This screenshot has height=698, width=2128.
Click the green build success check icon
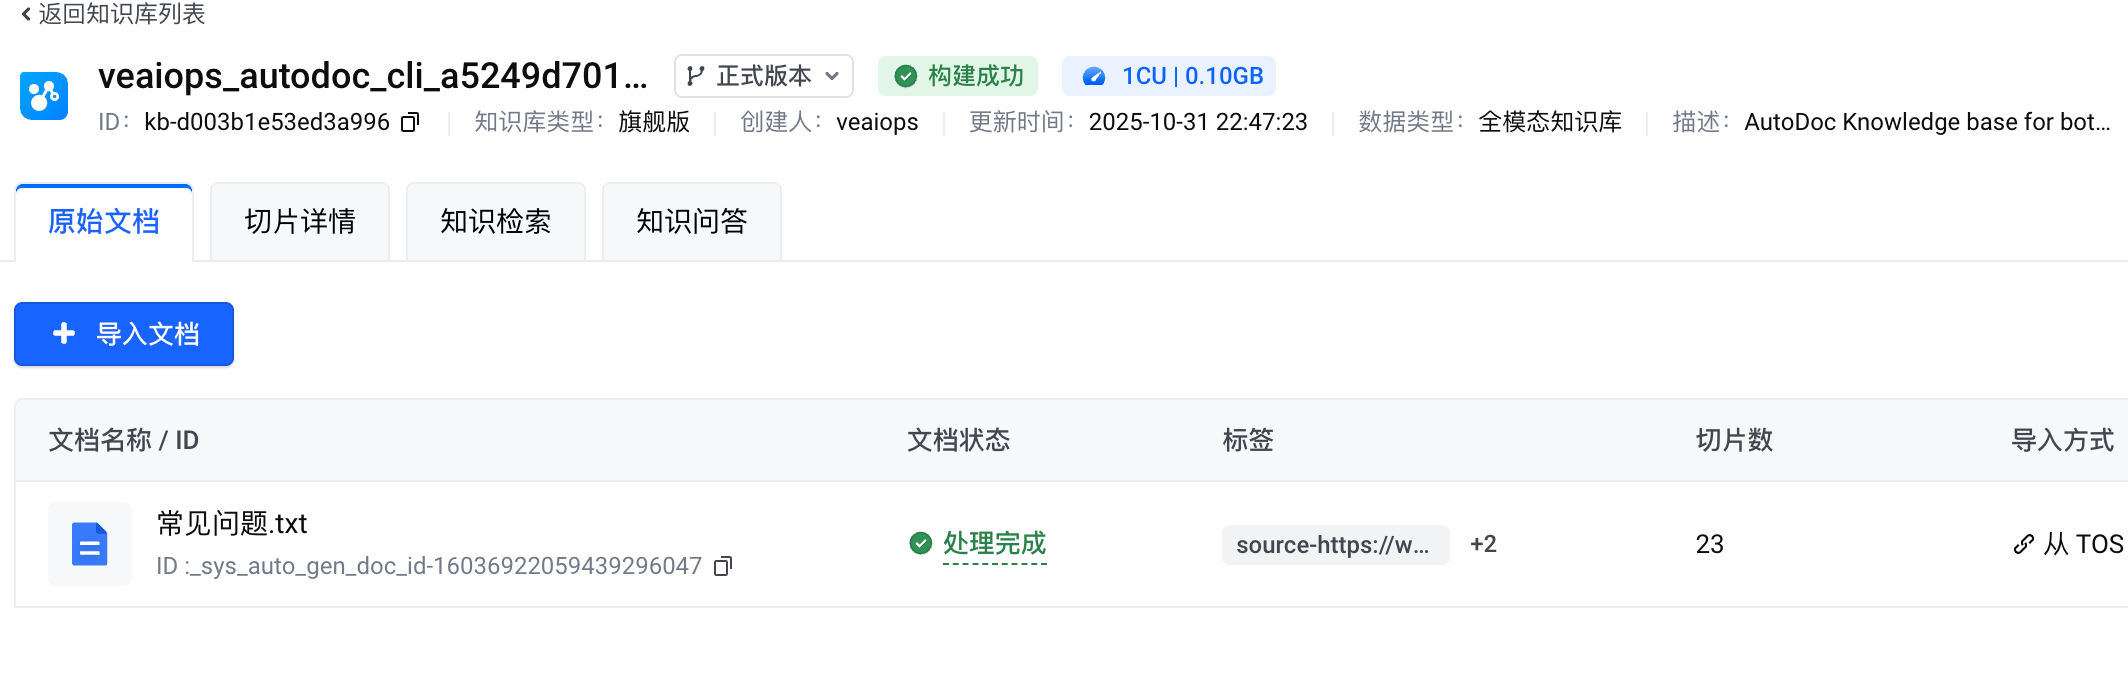pyautogui.click(x=905, y=77)
